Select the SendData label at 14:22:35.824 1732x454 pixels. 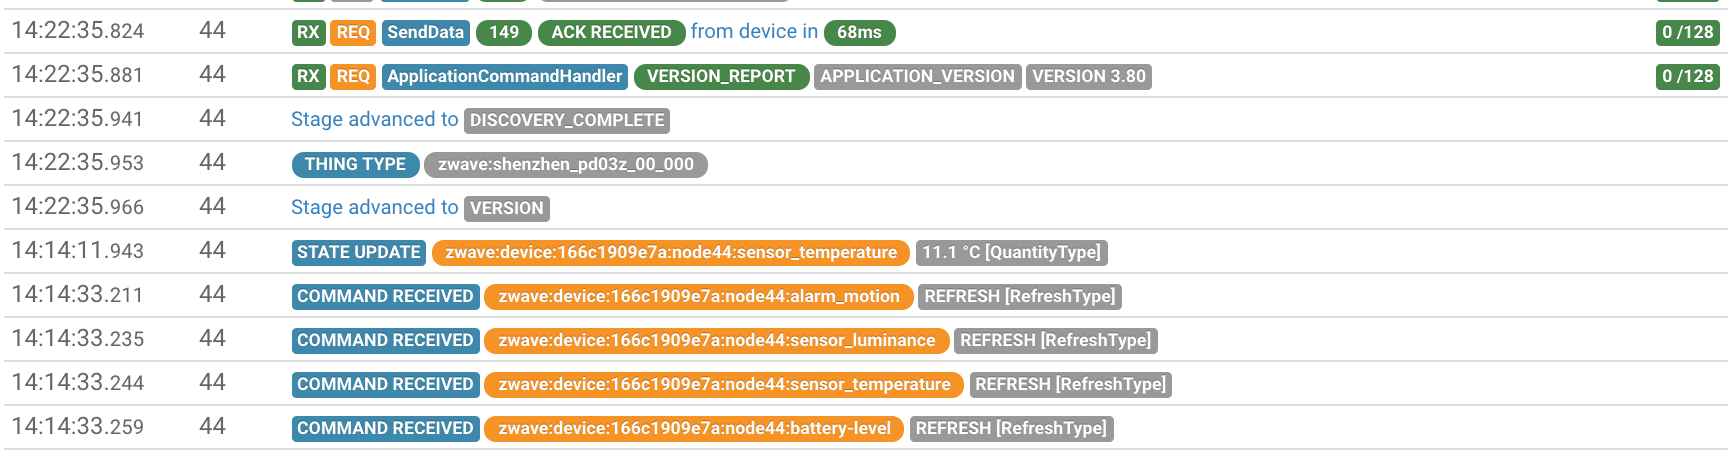tap(425, 32)
